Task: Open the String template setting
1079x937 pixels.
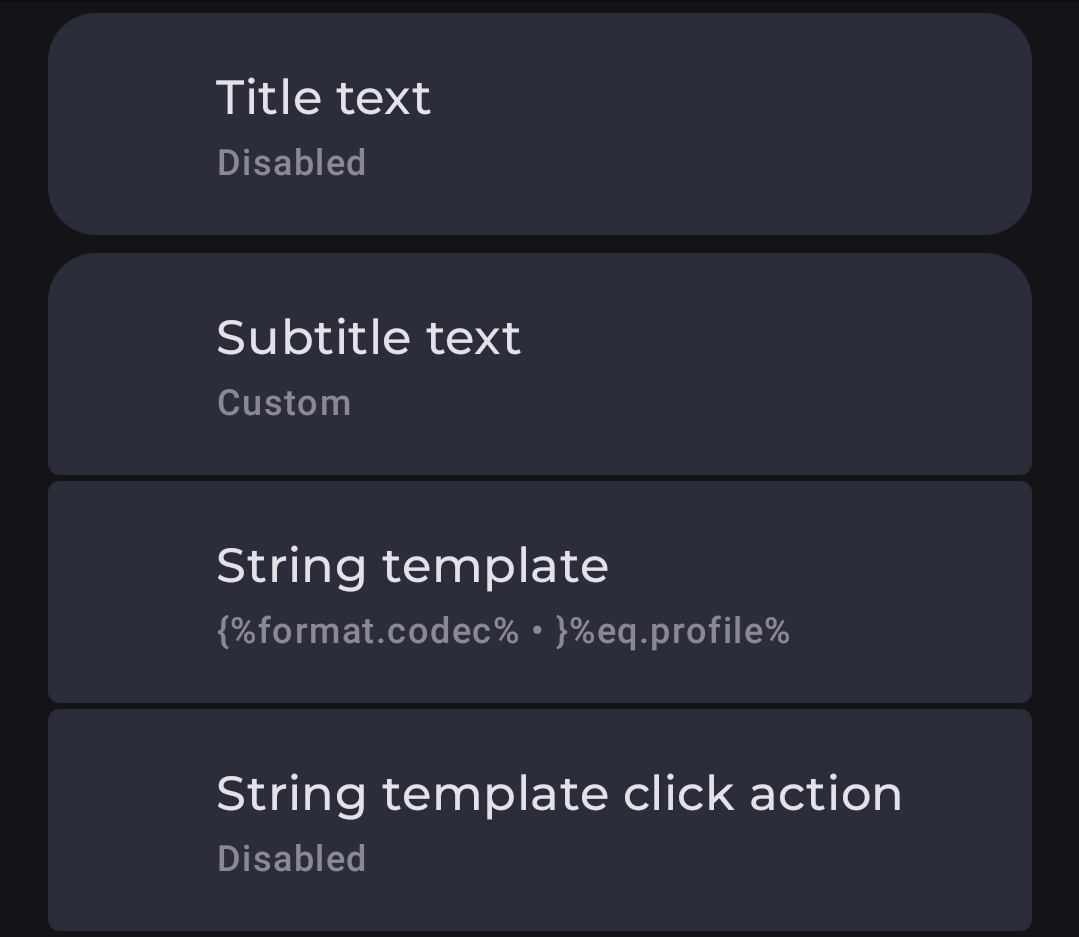Action: [540, 592]
